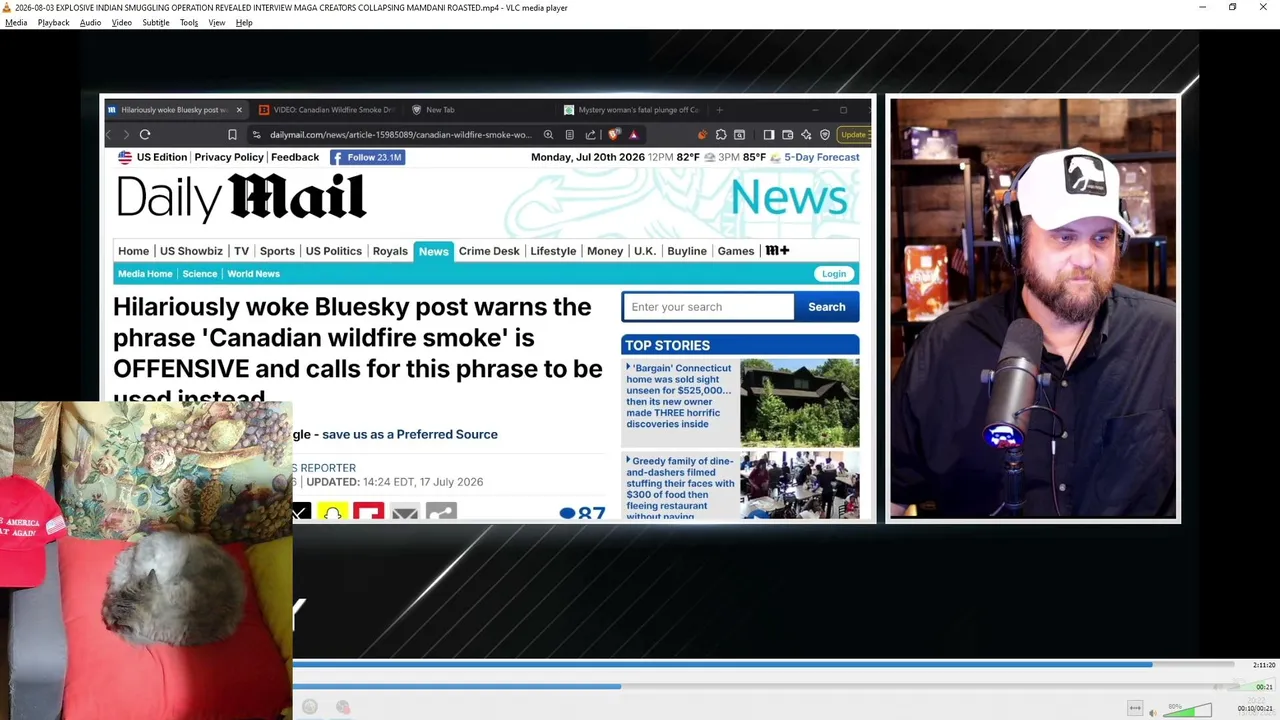Click the site settings icon beside the URL
Screen dimensions: 1280x720
click(x=256, y=135)
